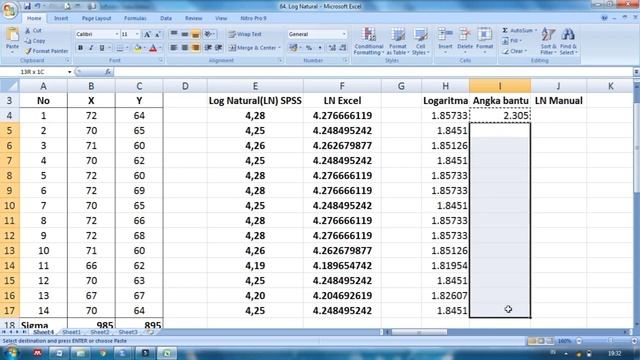Toggle Wrap Text
This screenshot has width=640, height=360.
pos(245,34)
